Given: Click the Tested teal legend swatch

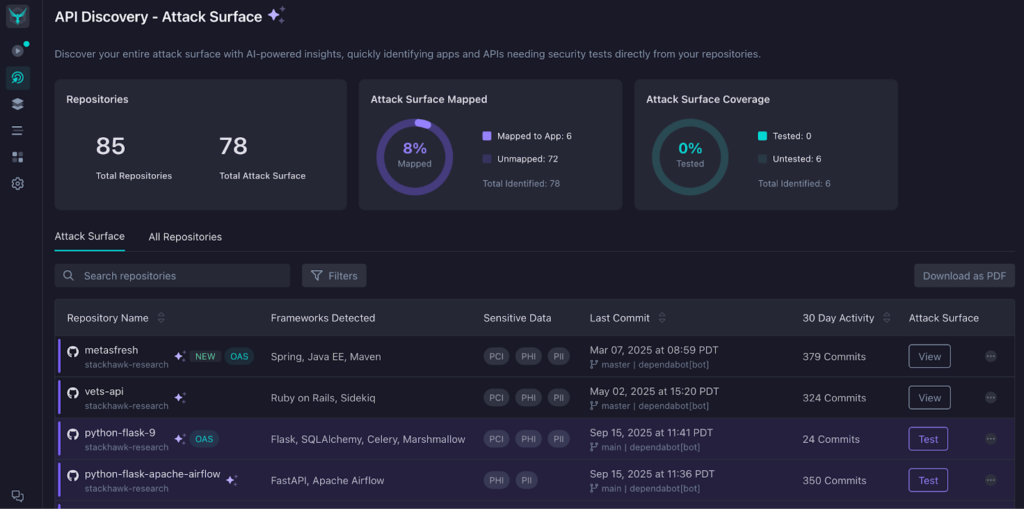Looking at the screenshot, I should (762, 136).
